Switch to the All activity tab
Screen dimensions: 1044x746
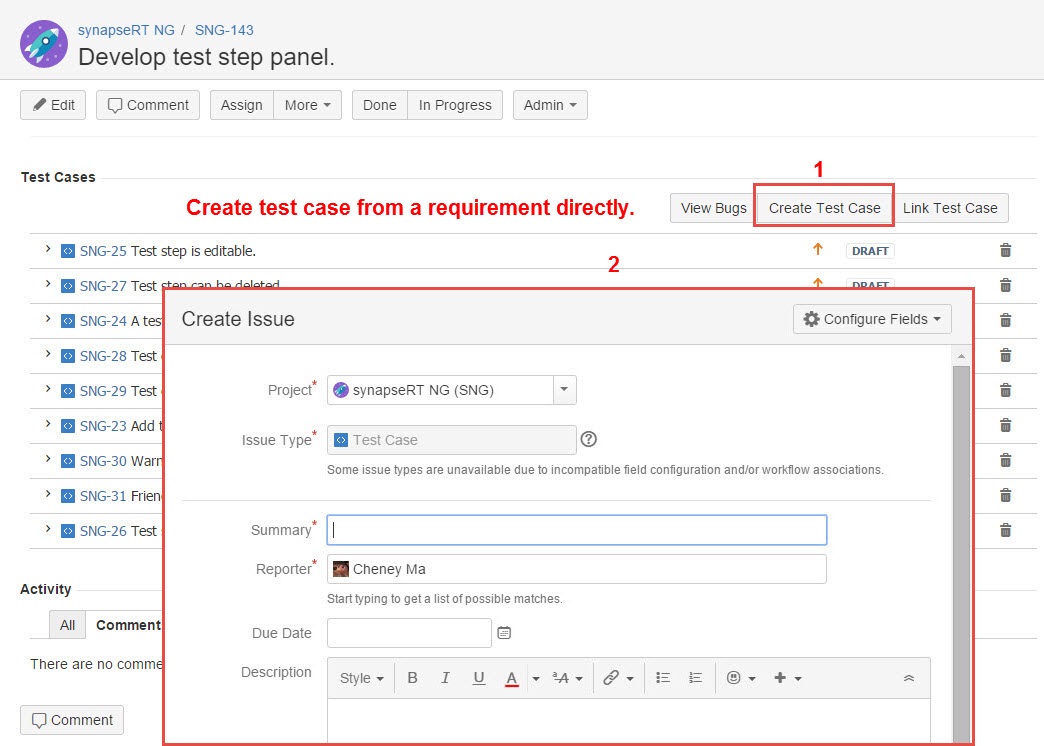tap(67, 625)
